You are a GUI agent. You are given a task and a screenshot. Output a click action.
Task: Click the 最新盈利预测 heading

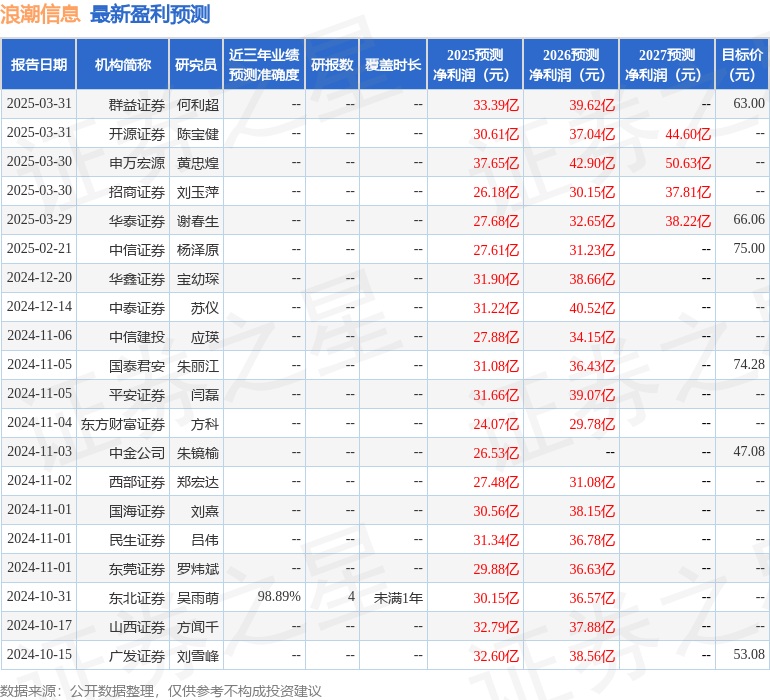click(150, 14)
